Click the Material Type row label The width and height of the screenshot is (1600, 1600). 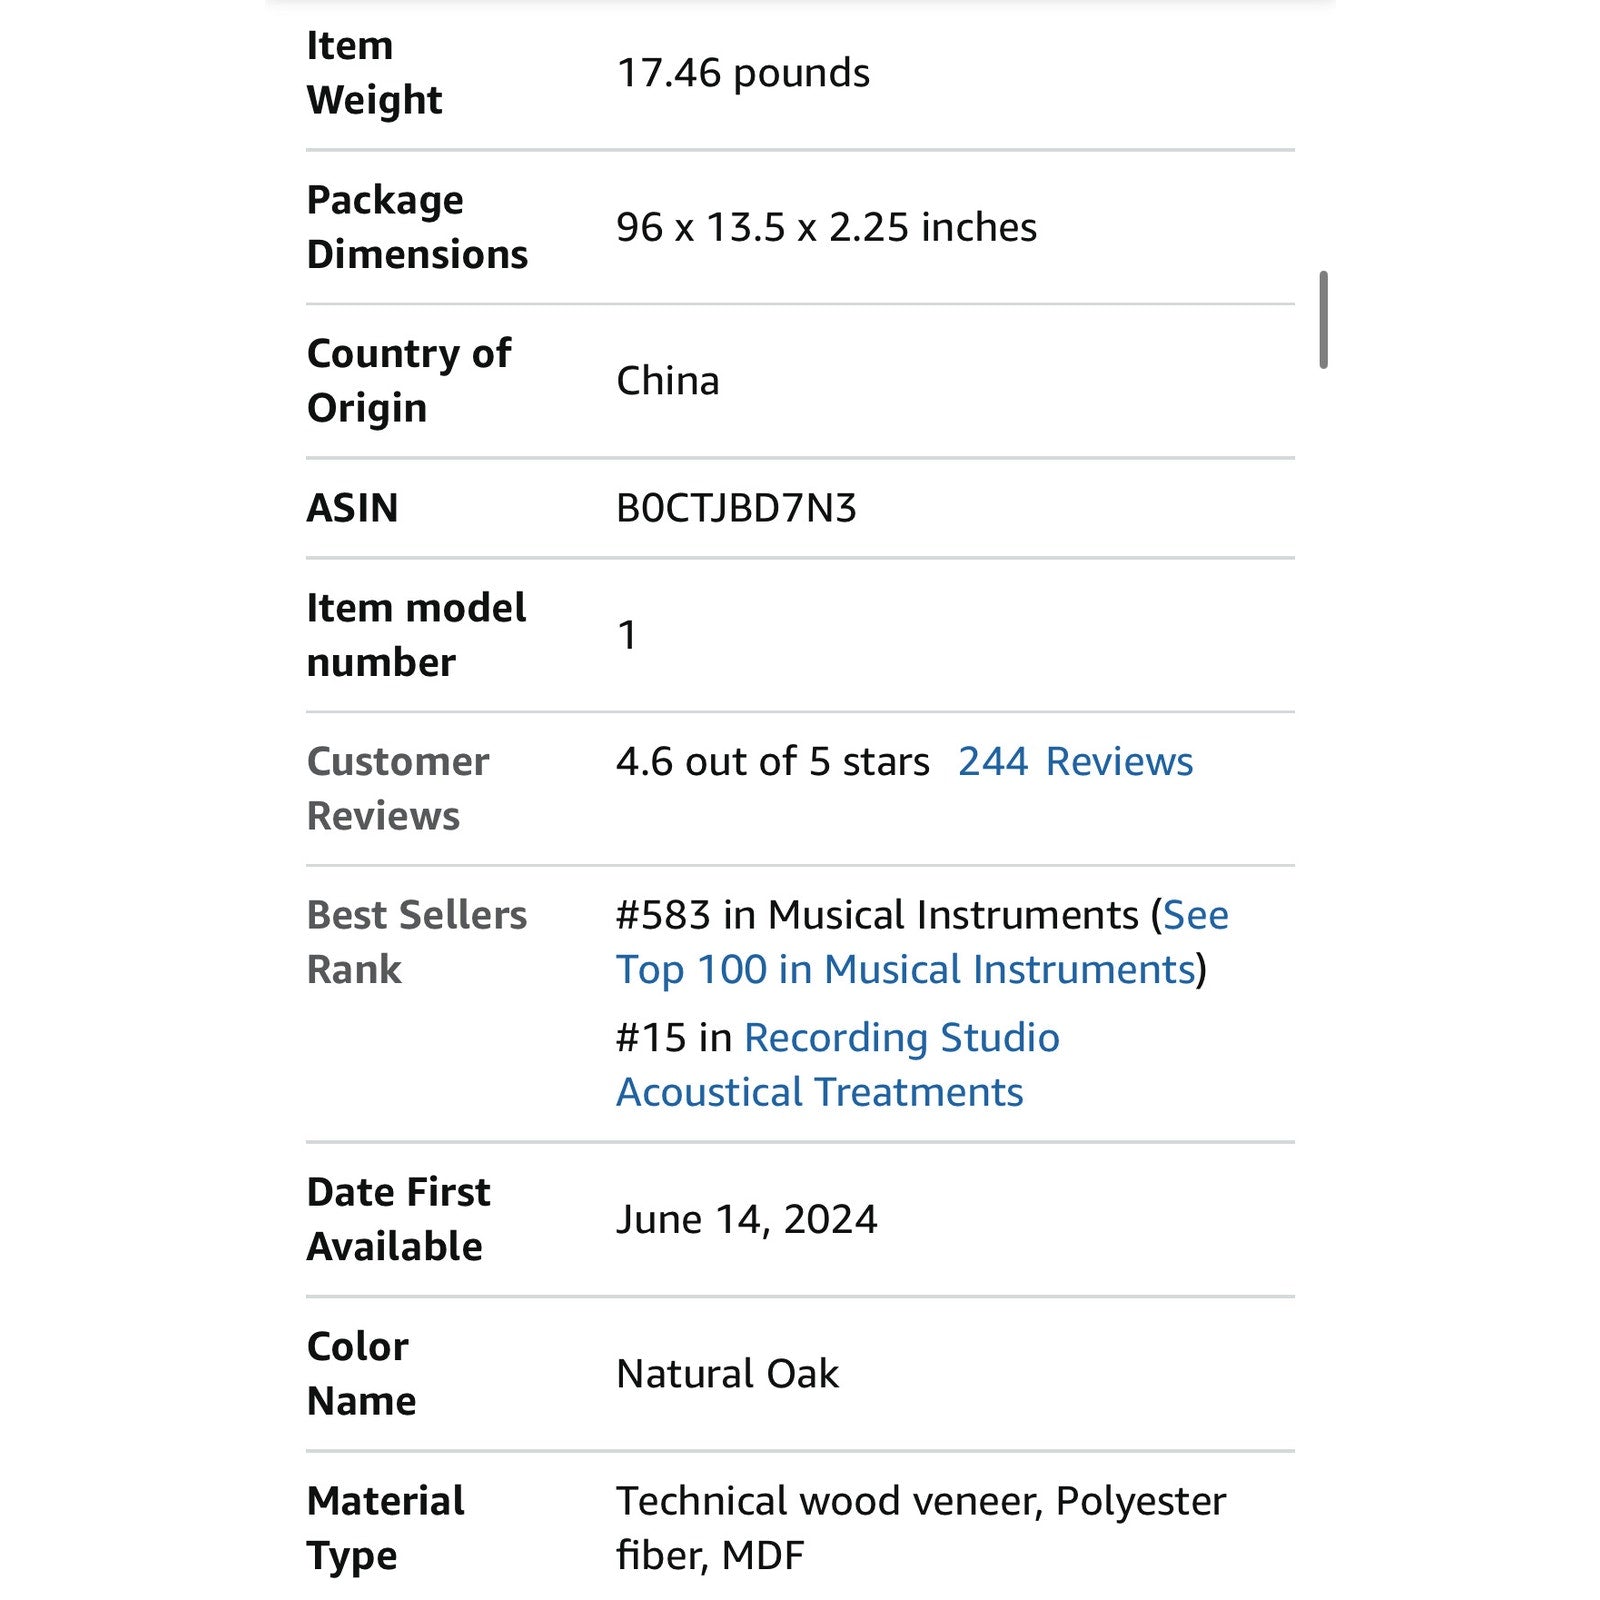(x=385, y=1528)
